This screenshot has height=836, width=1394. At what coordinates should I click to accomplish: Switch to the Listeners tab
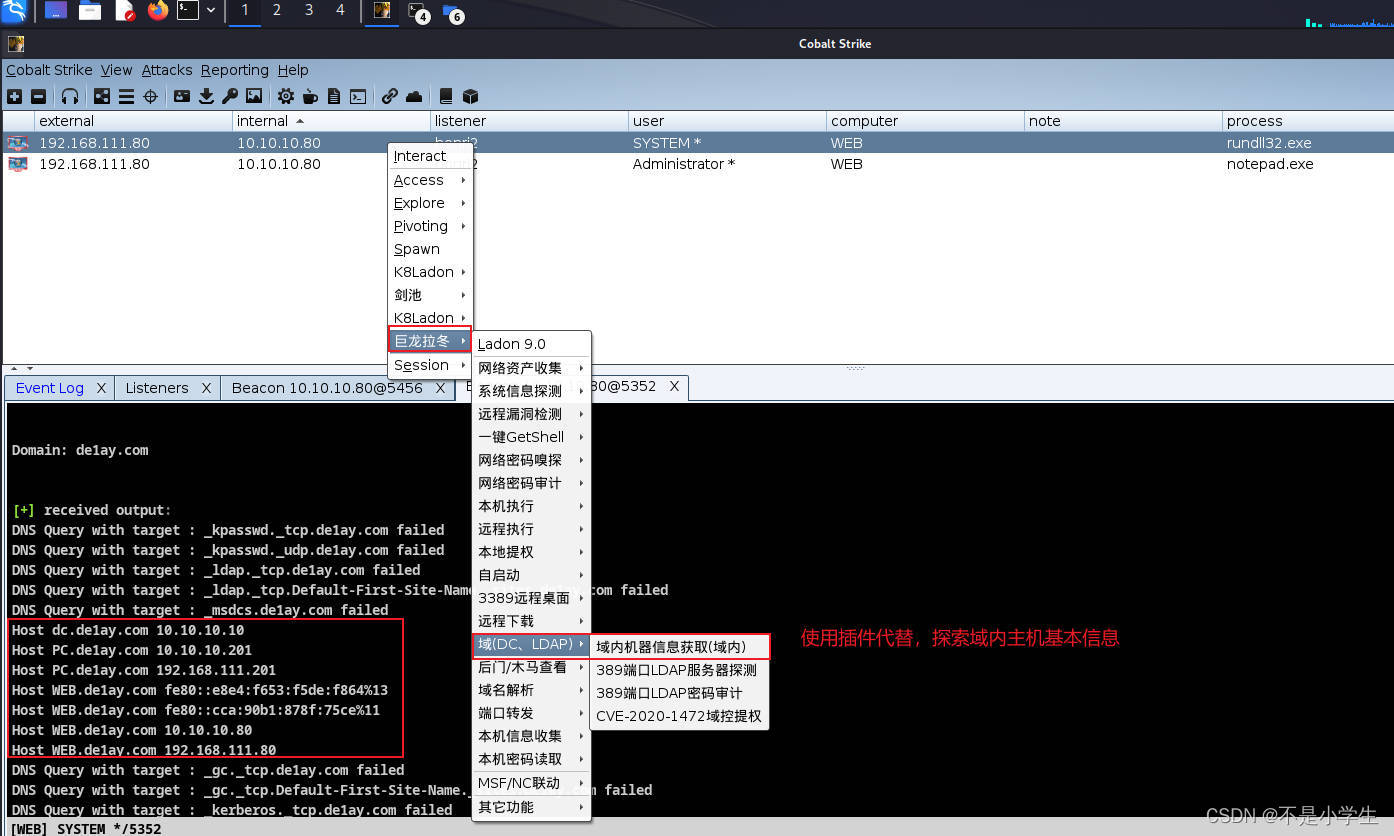157,388
